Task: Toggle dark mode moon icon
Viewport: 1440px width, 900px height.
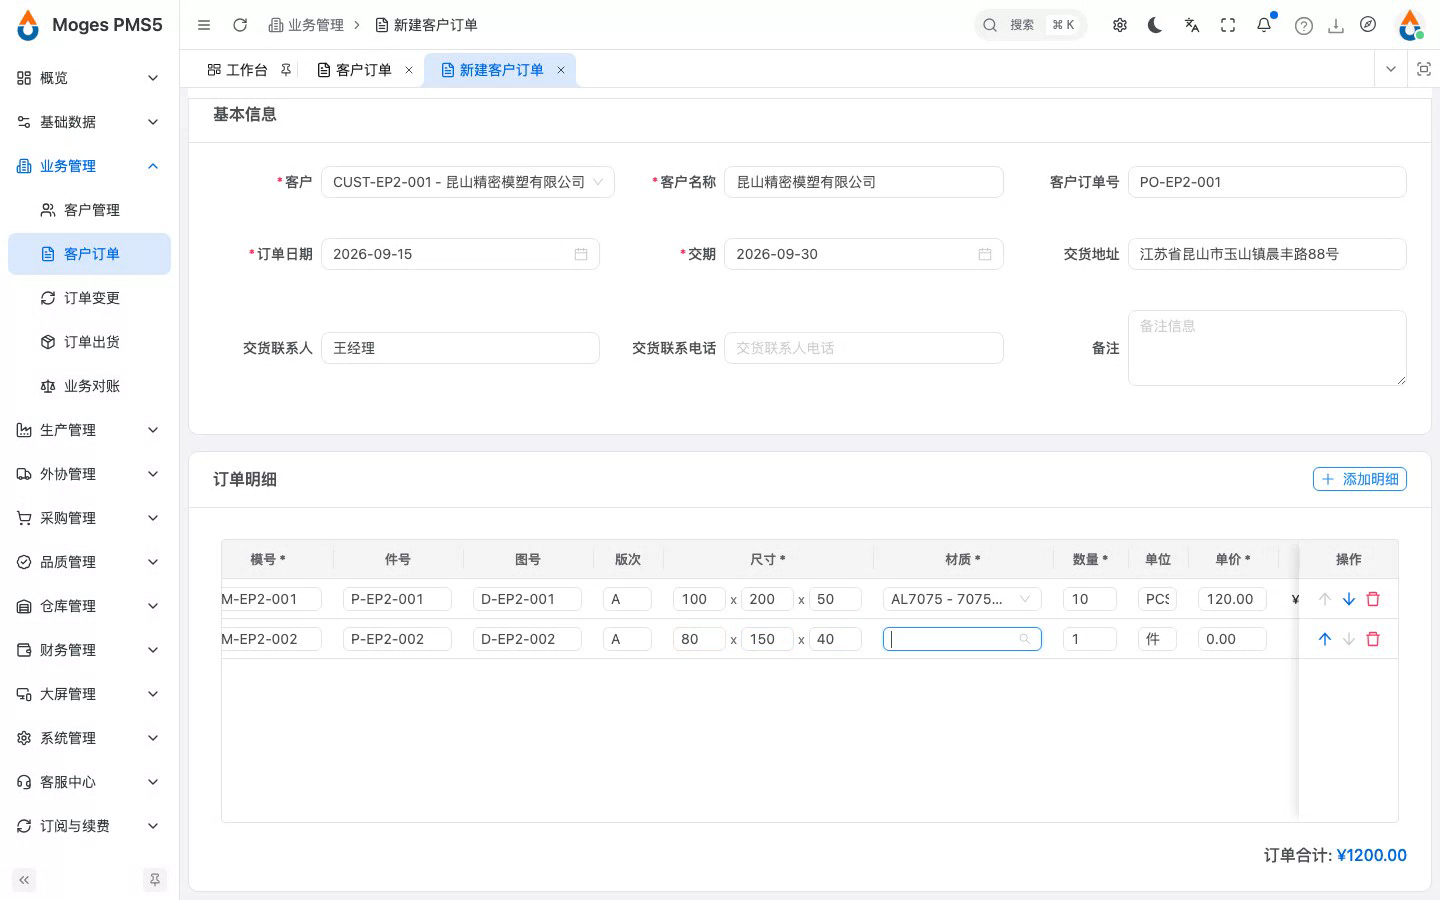Action: pos(1155,25)
